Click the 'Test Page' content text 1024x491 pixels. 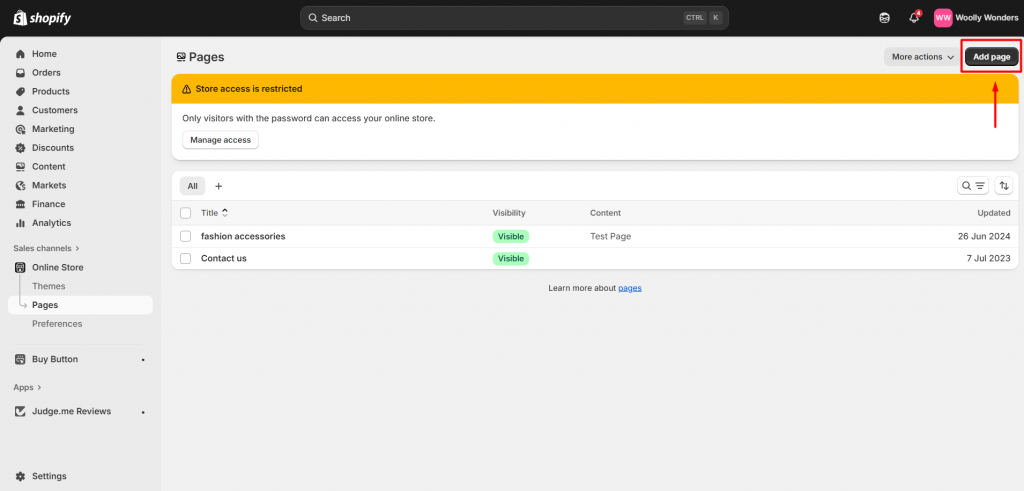[611, 236]
